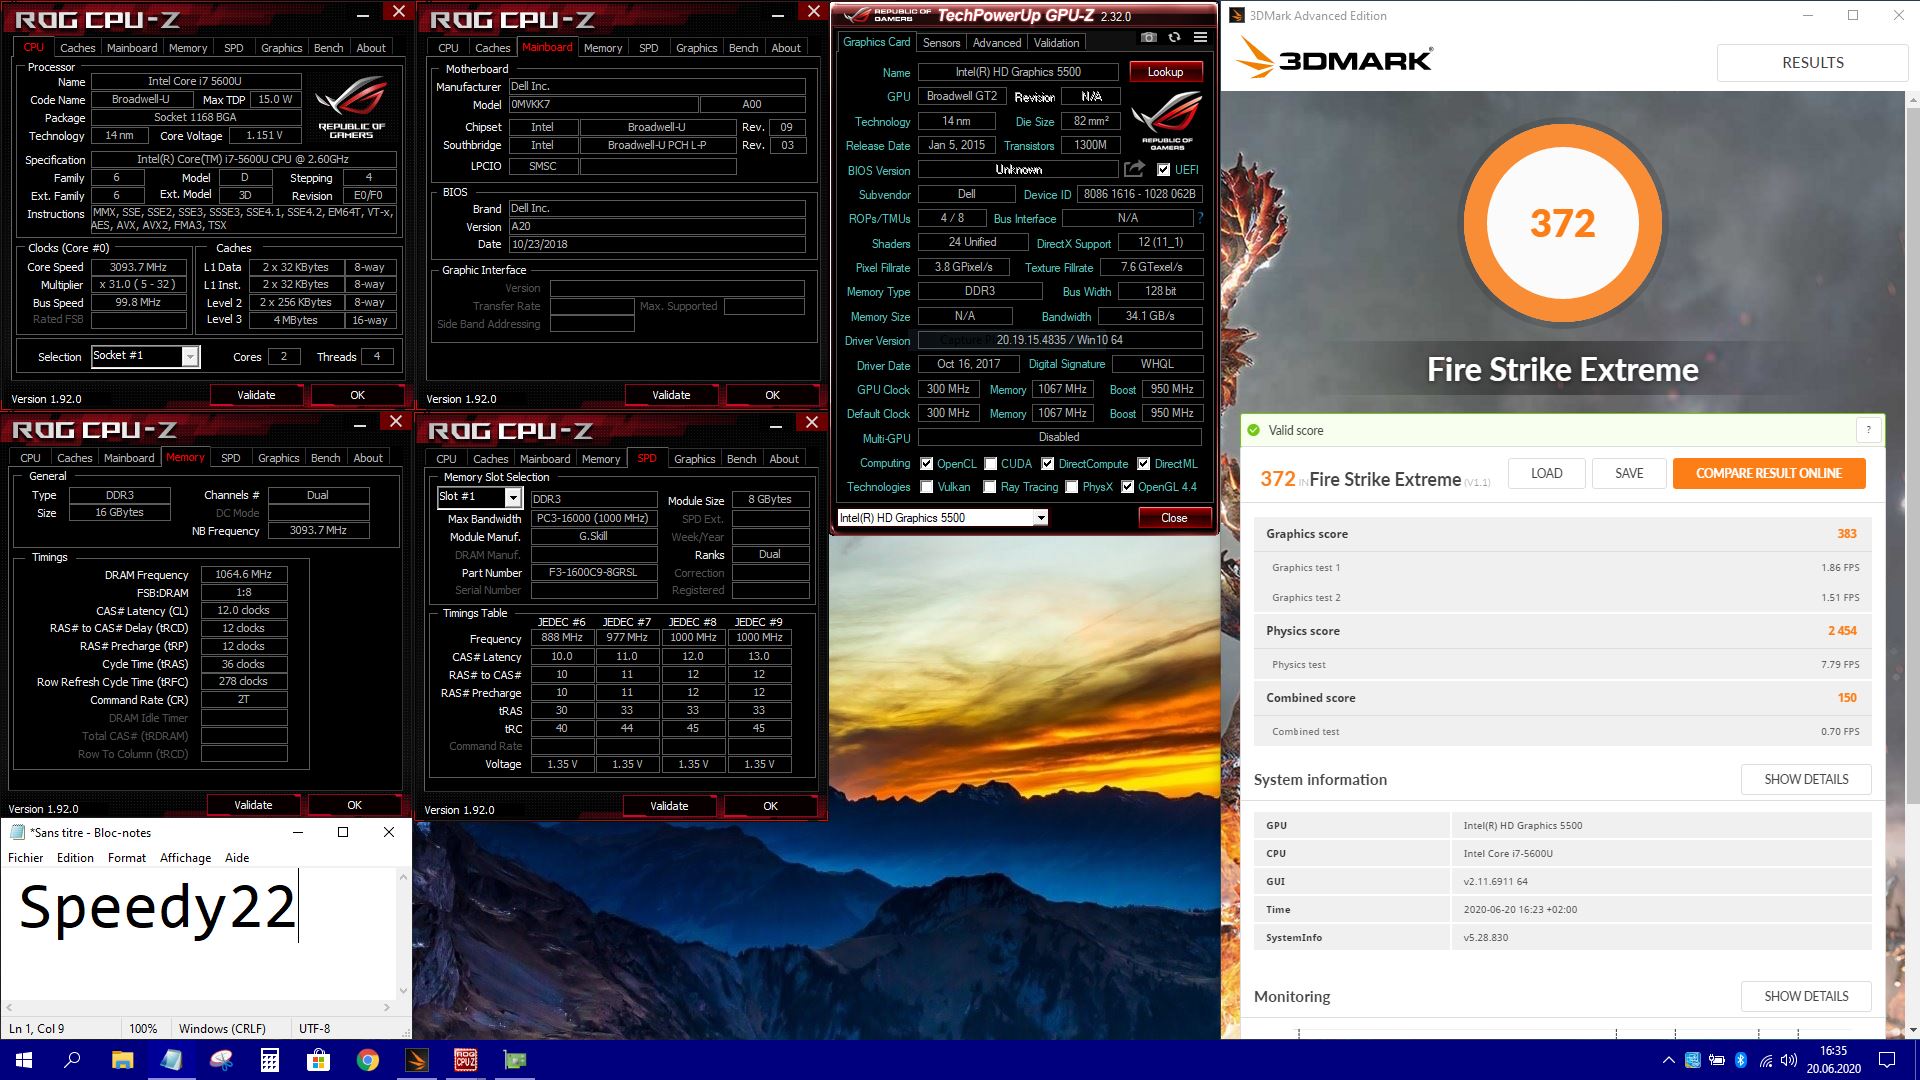Click COMPARE RESULT ONLINE button
1920x1080 pixels.
point(1768,473)
